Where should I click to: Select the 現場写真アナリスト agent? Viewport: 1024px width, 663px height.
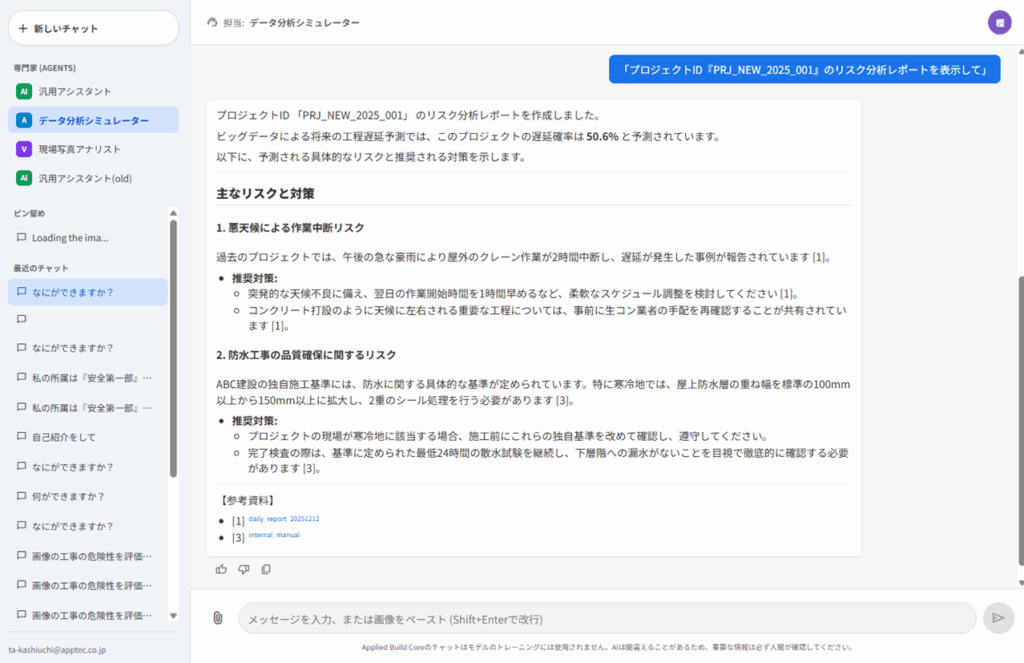[x=93, y=149]
